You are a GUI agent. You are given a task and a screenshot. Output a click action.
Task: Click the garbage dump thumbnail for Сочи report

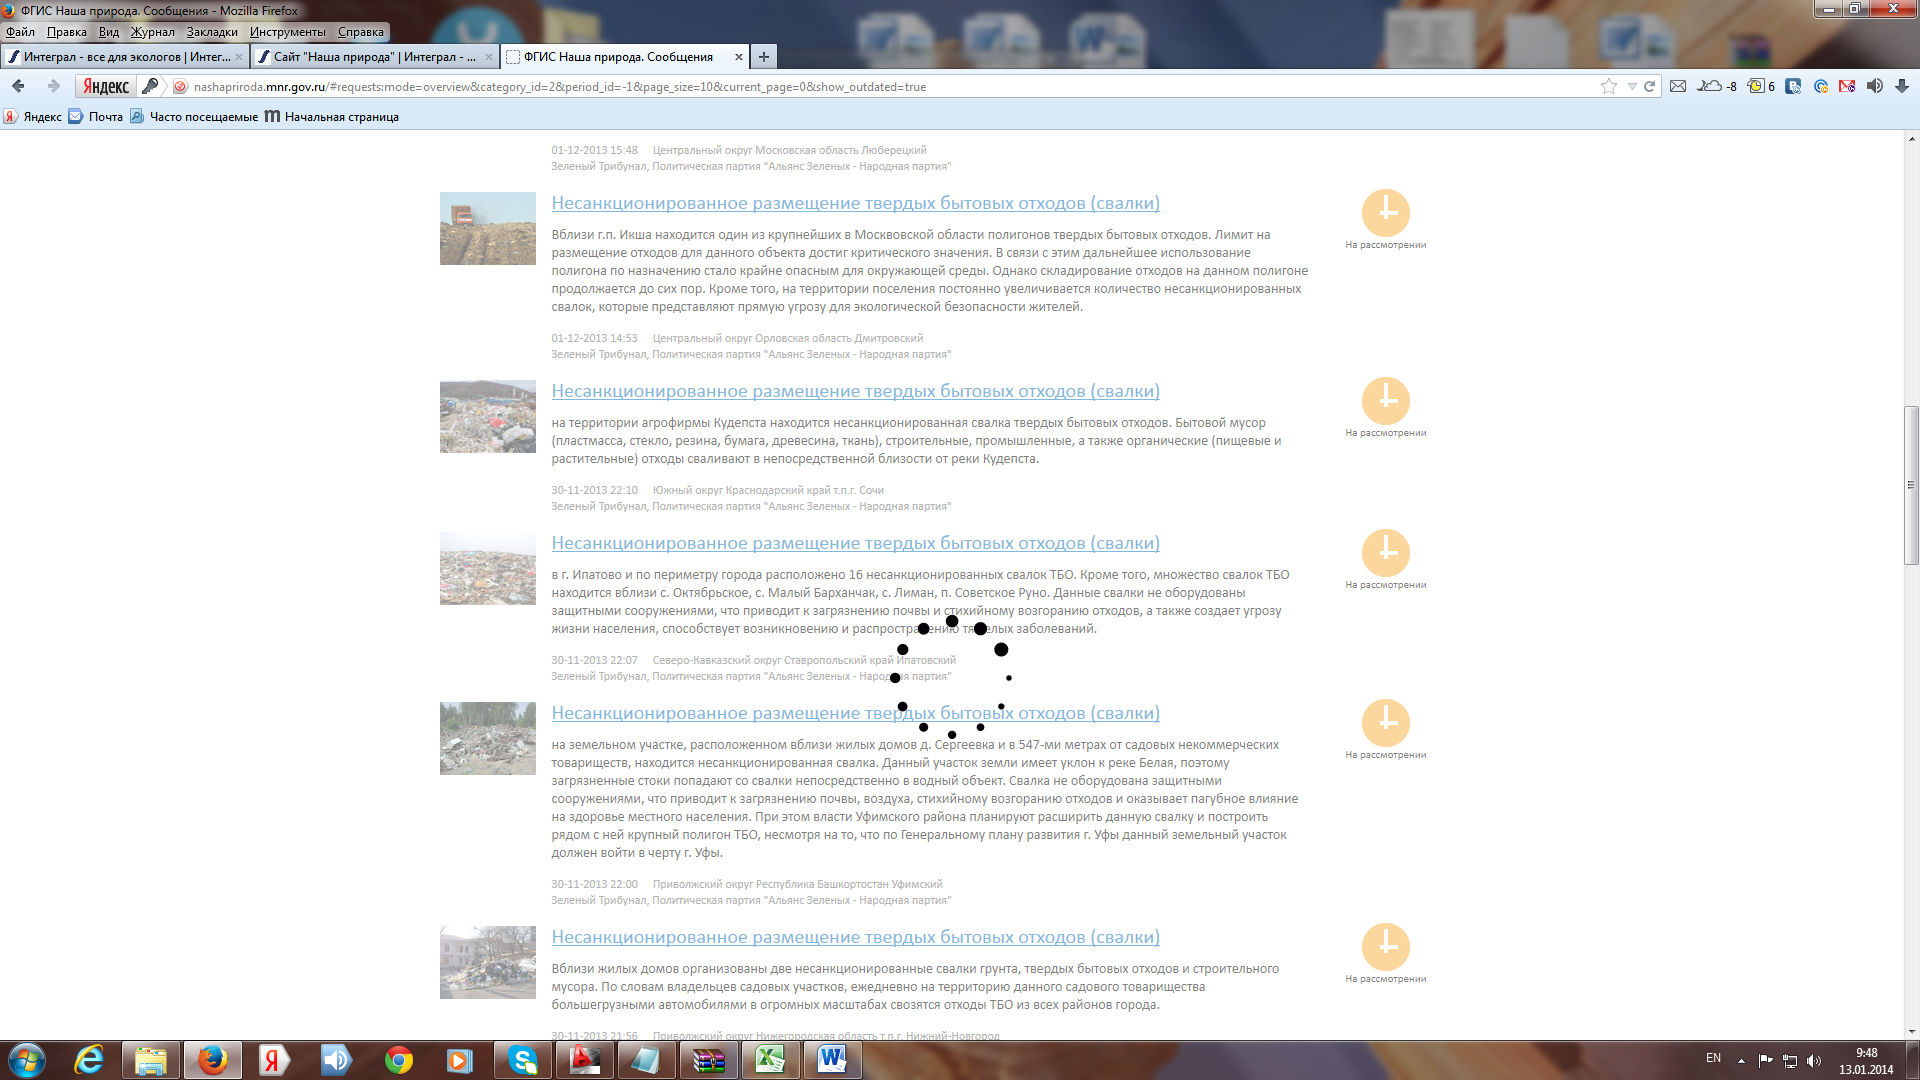tap(487, 417)
